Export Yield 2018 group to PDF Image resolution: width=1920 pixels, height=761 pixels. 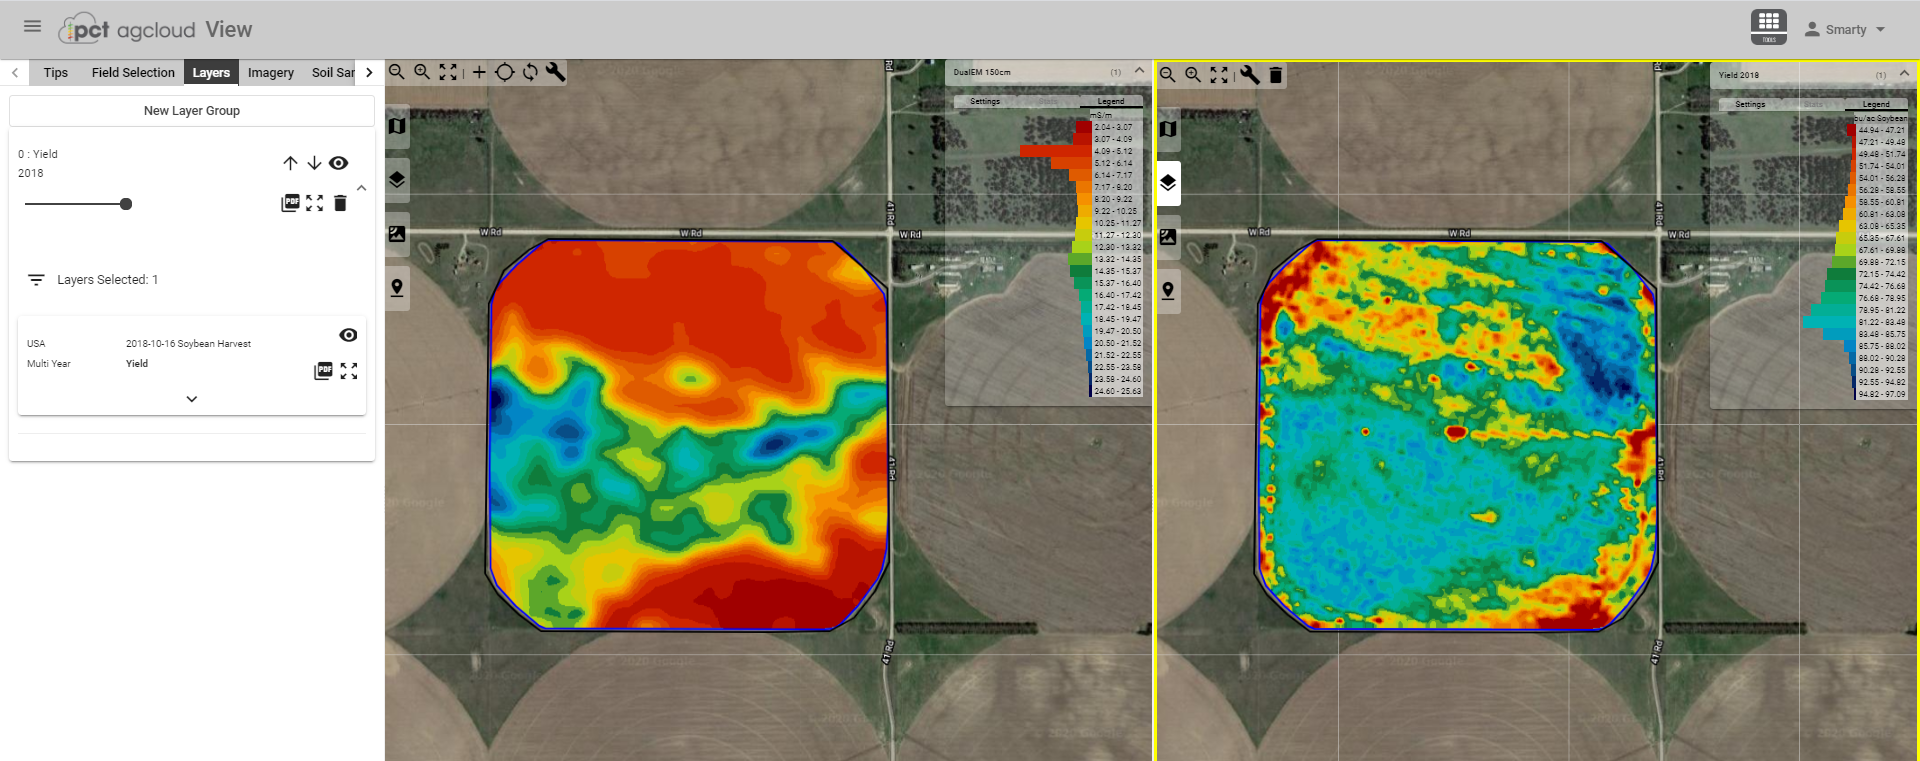(x=290, y=203)
